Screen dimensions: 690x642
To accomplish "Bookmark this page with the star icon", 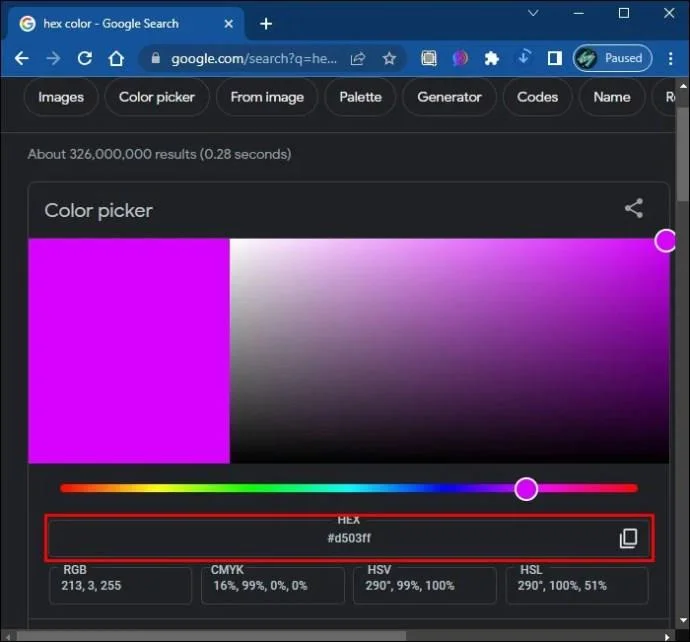I will click(389, 58).
